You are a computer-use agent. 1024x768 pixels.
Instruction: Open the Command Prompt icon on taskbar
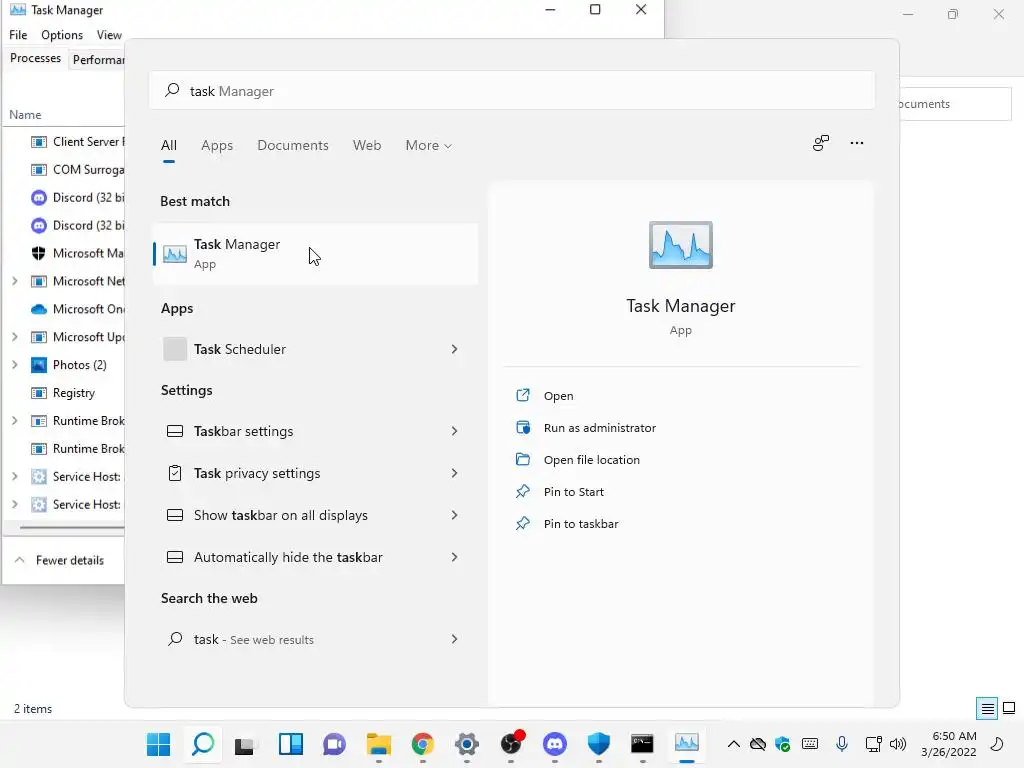coord(642,744)
